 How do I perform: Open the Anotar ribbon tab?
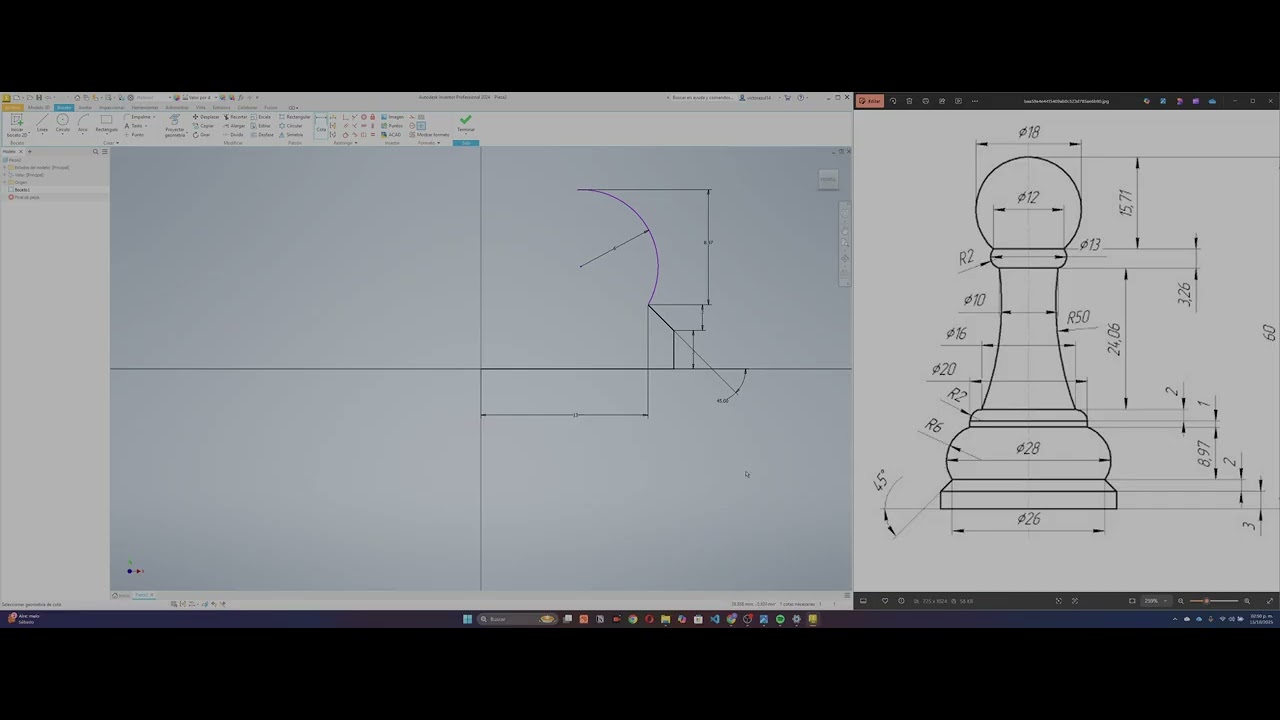[x=85, y=107]
